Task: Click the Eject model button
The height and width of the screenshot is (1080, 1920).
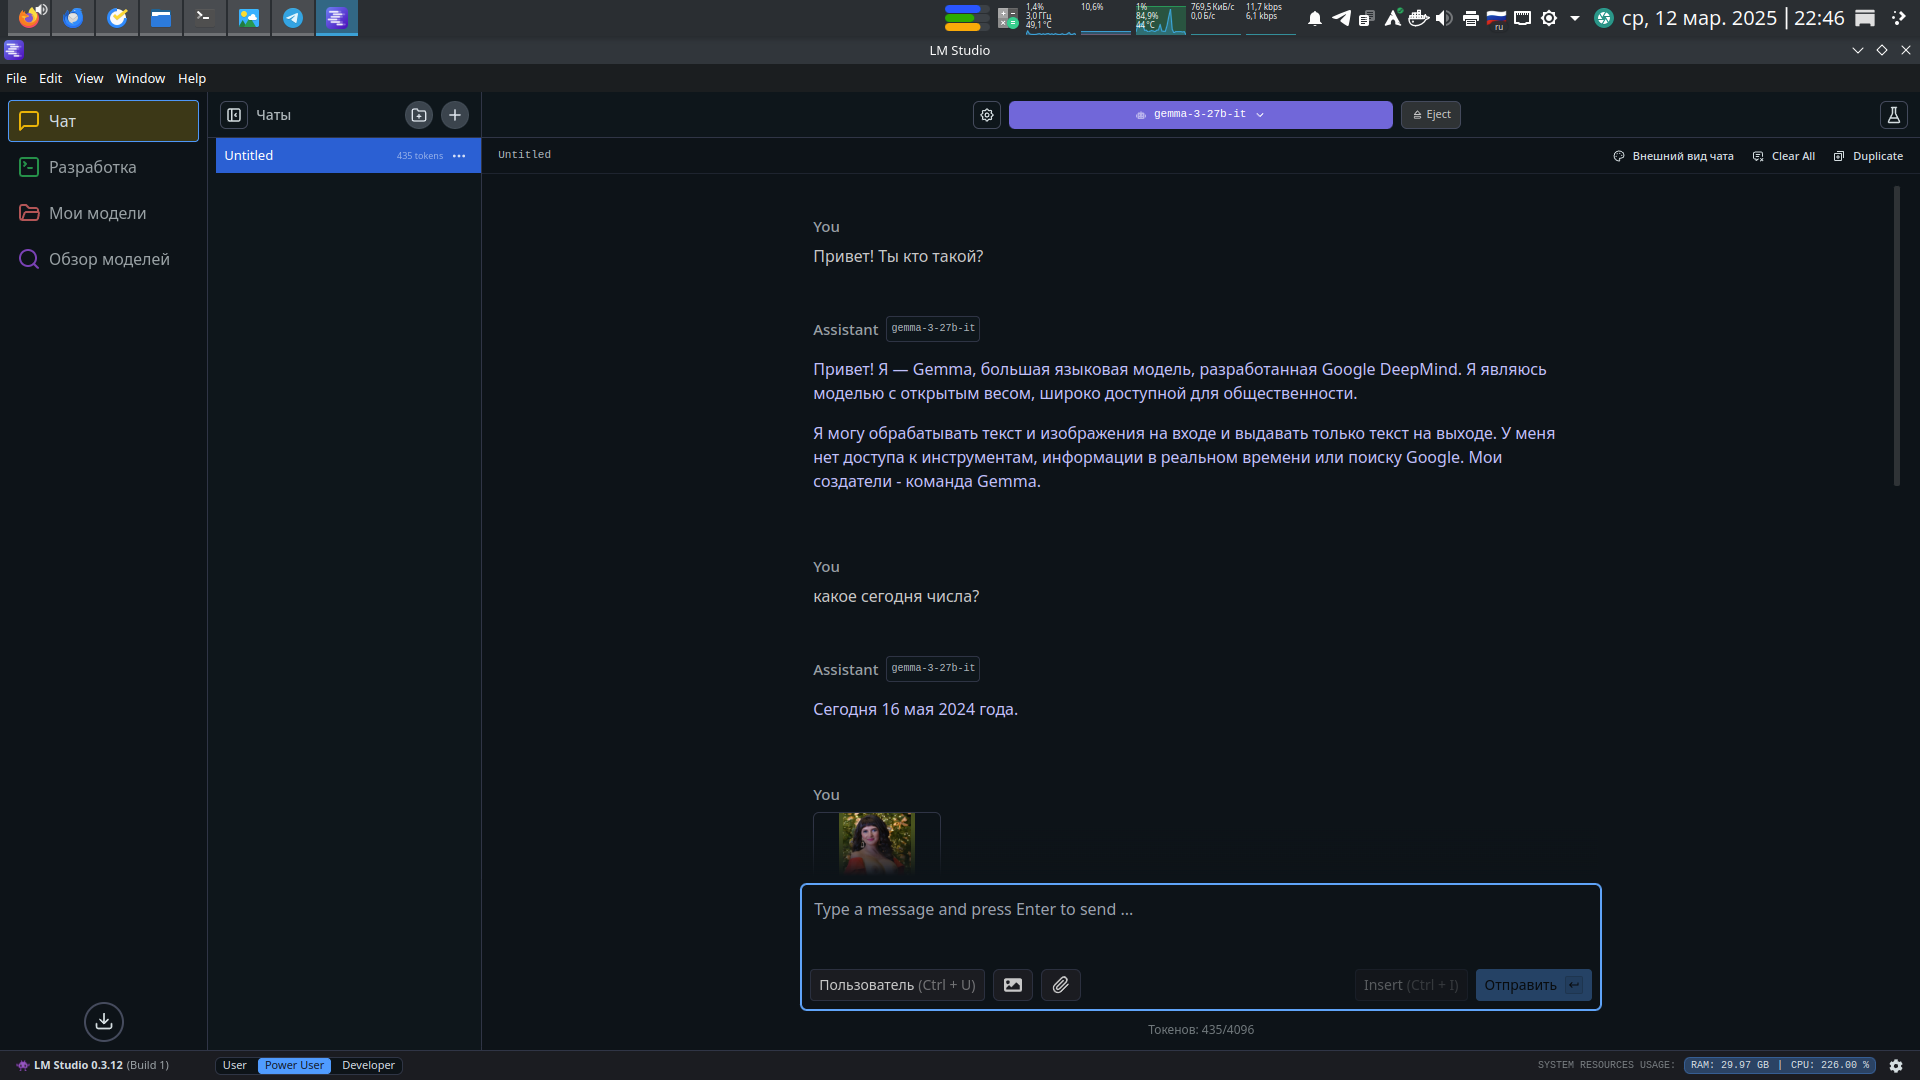Action: pyautogui.click(x=1431, y=115)
